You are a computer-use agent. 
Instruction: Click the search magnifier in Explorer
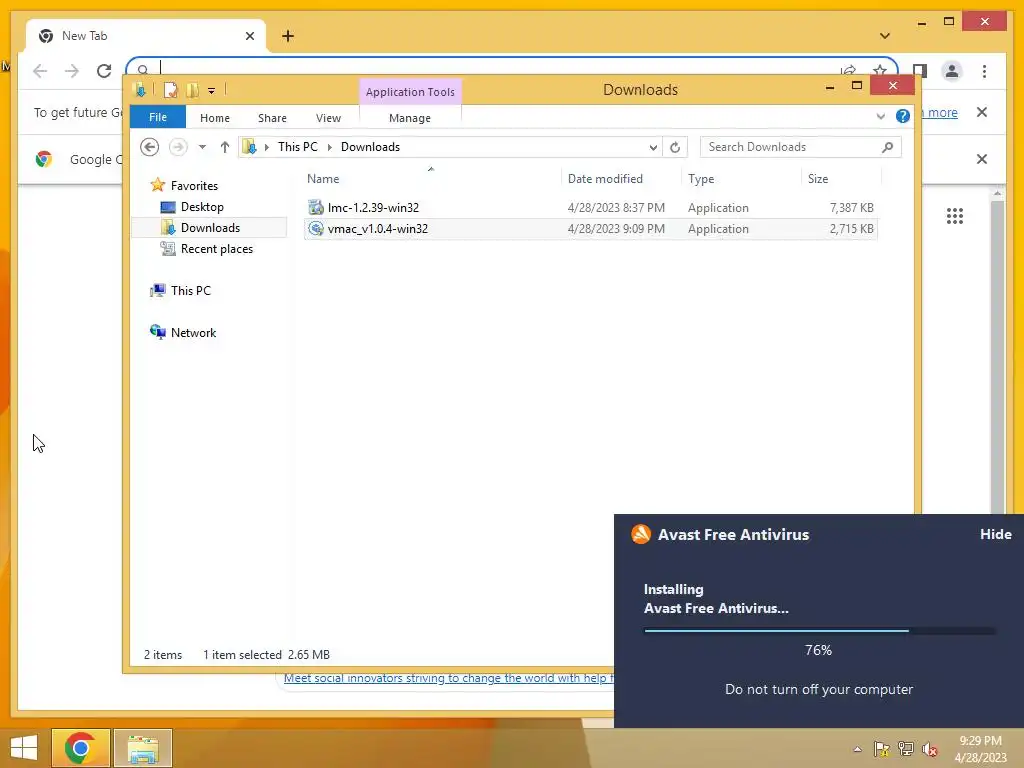pyautogui.click(x=888, y=147)
